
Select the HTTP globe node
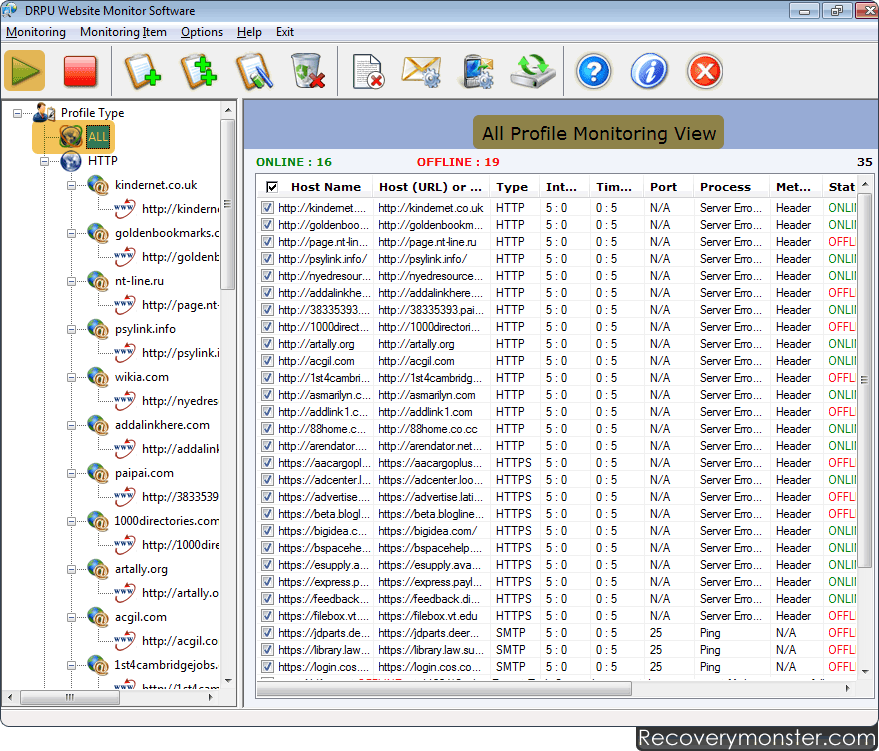click(x=71, y=161)
